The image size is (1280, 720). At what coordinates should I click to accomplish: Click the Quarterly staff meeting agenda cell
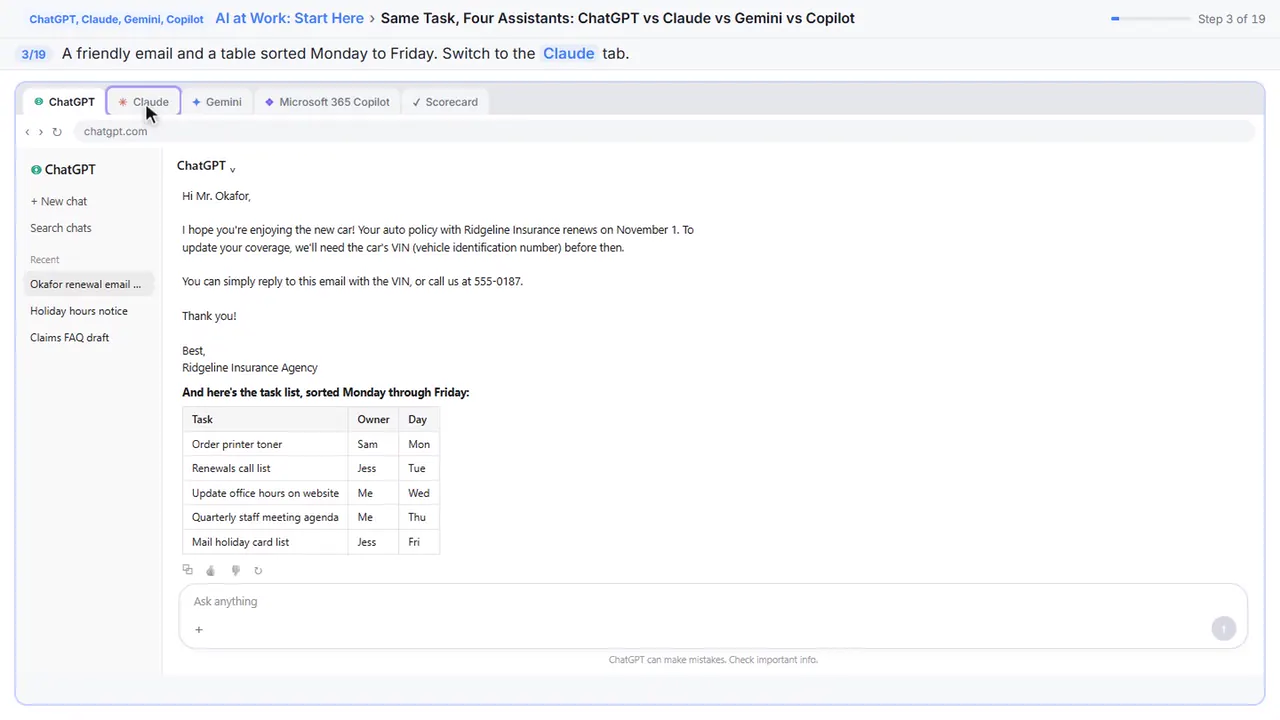pos(265,517)
